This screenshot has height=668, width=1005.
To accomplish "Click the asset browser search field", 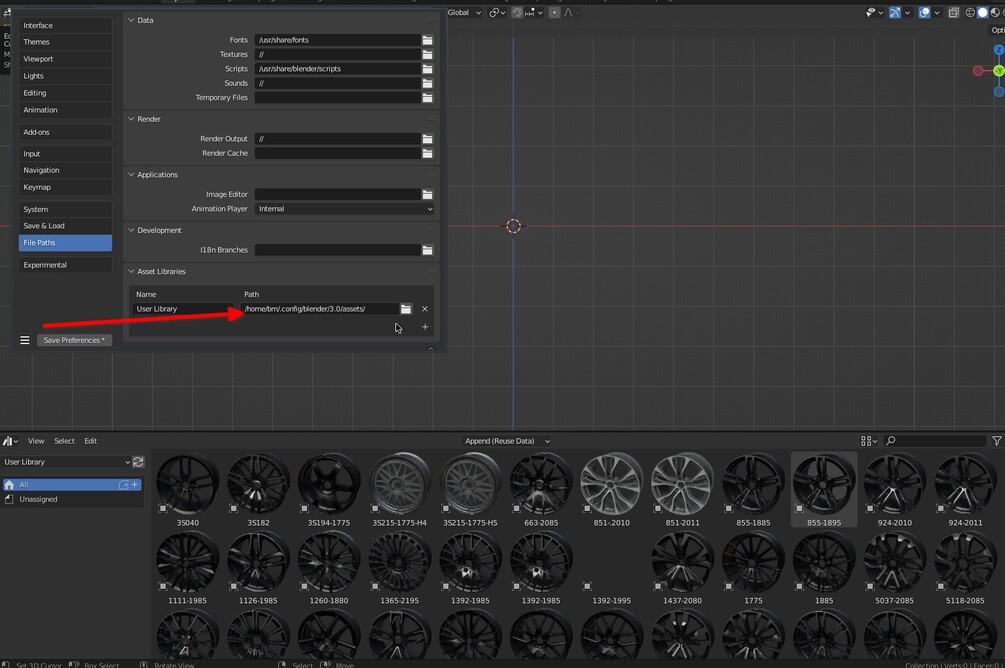I will coord(935,441).
